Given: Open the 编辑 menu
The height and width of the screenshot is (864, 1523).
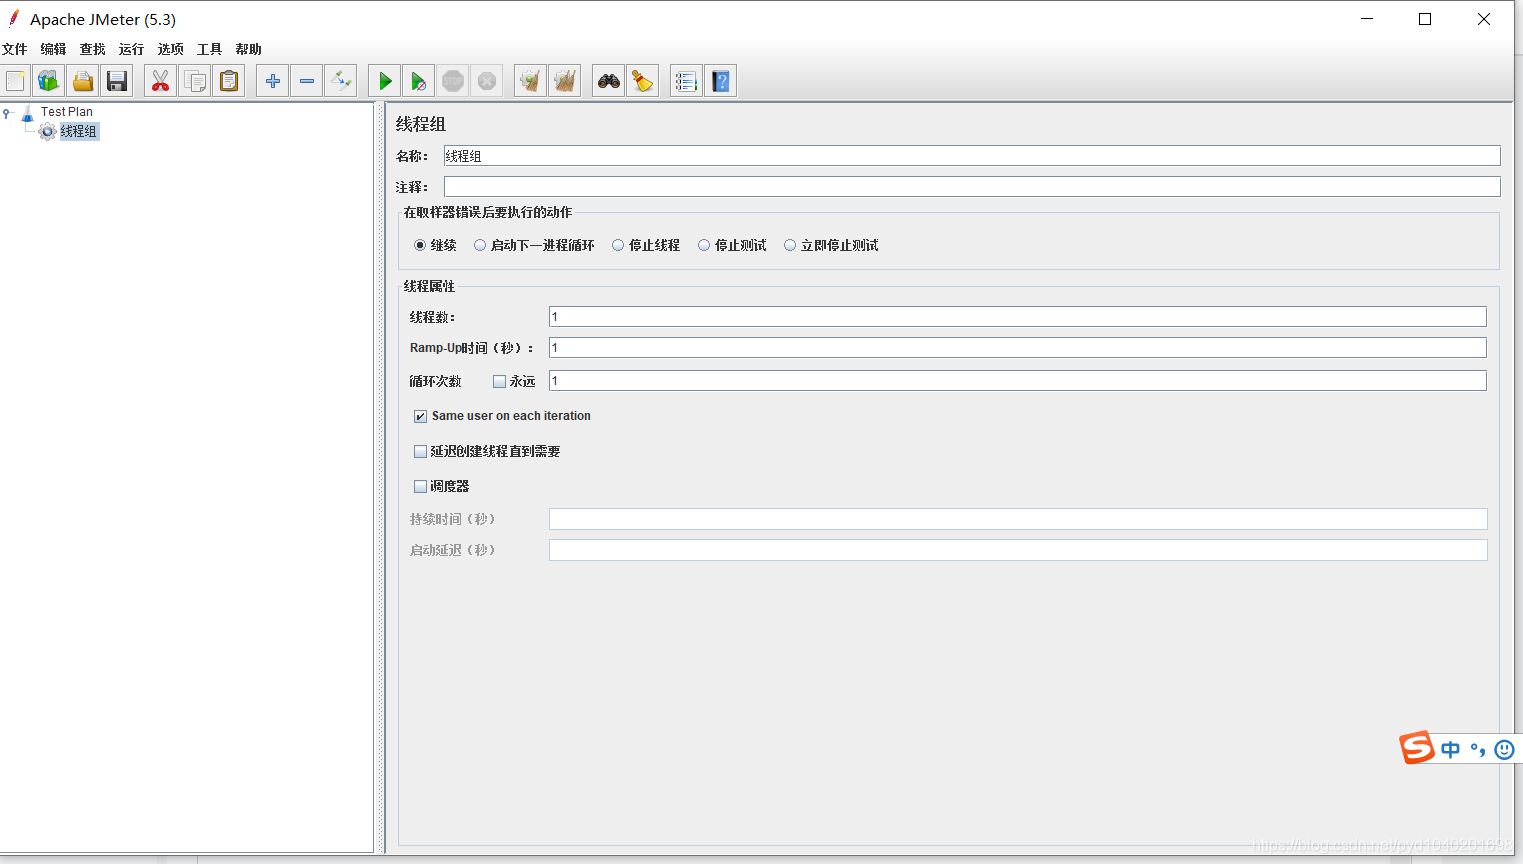Looking at the screenshot, I should coord(53,49).
